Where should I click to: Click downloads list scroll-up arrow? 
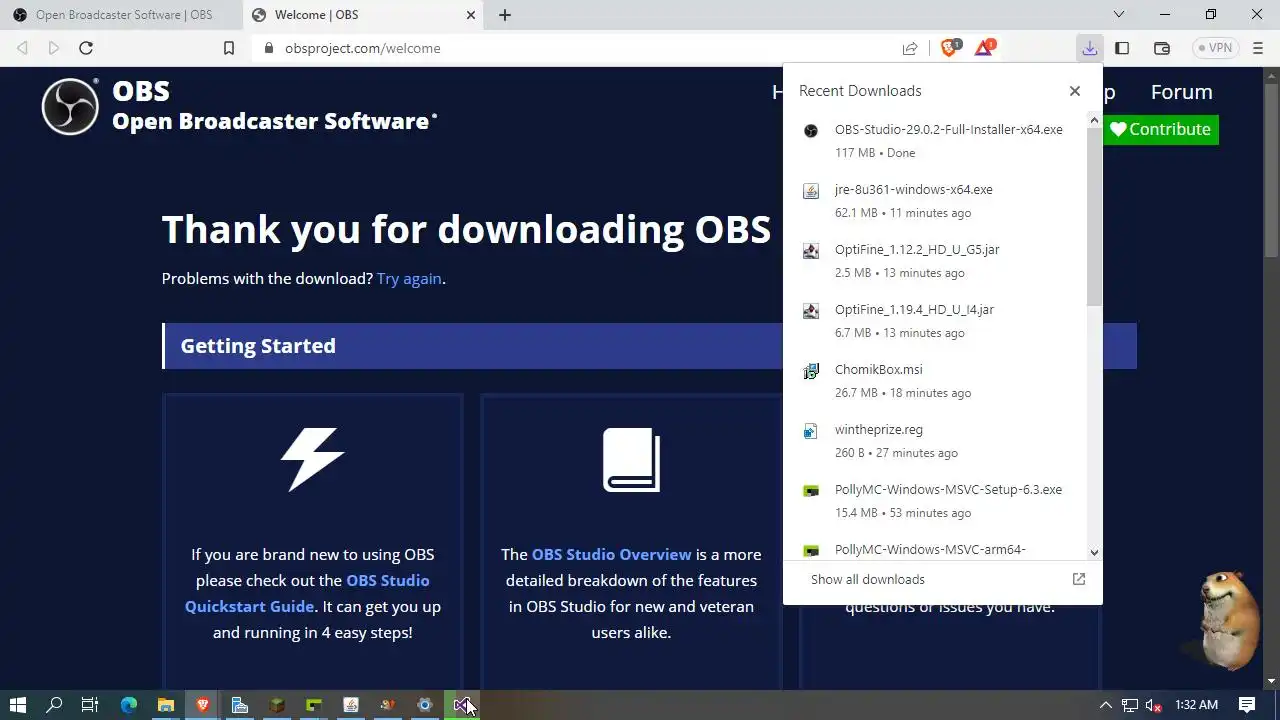[1094, 120]
